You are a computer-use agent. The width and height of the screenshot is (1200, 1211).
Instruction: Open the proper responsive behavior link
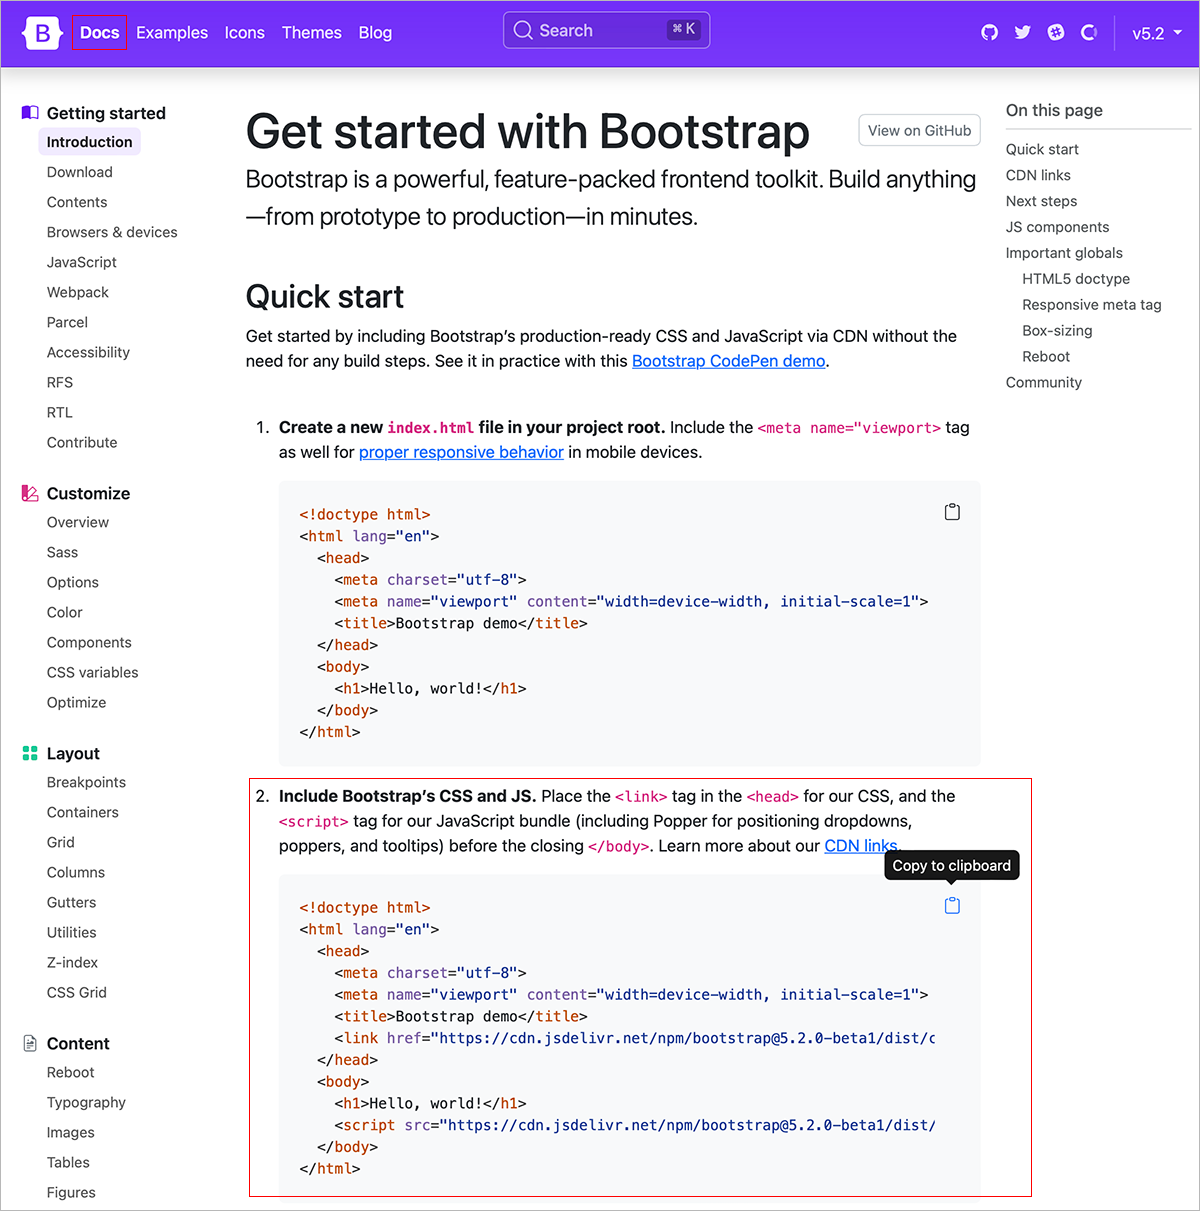point(461,452)
